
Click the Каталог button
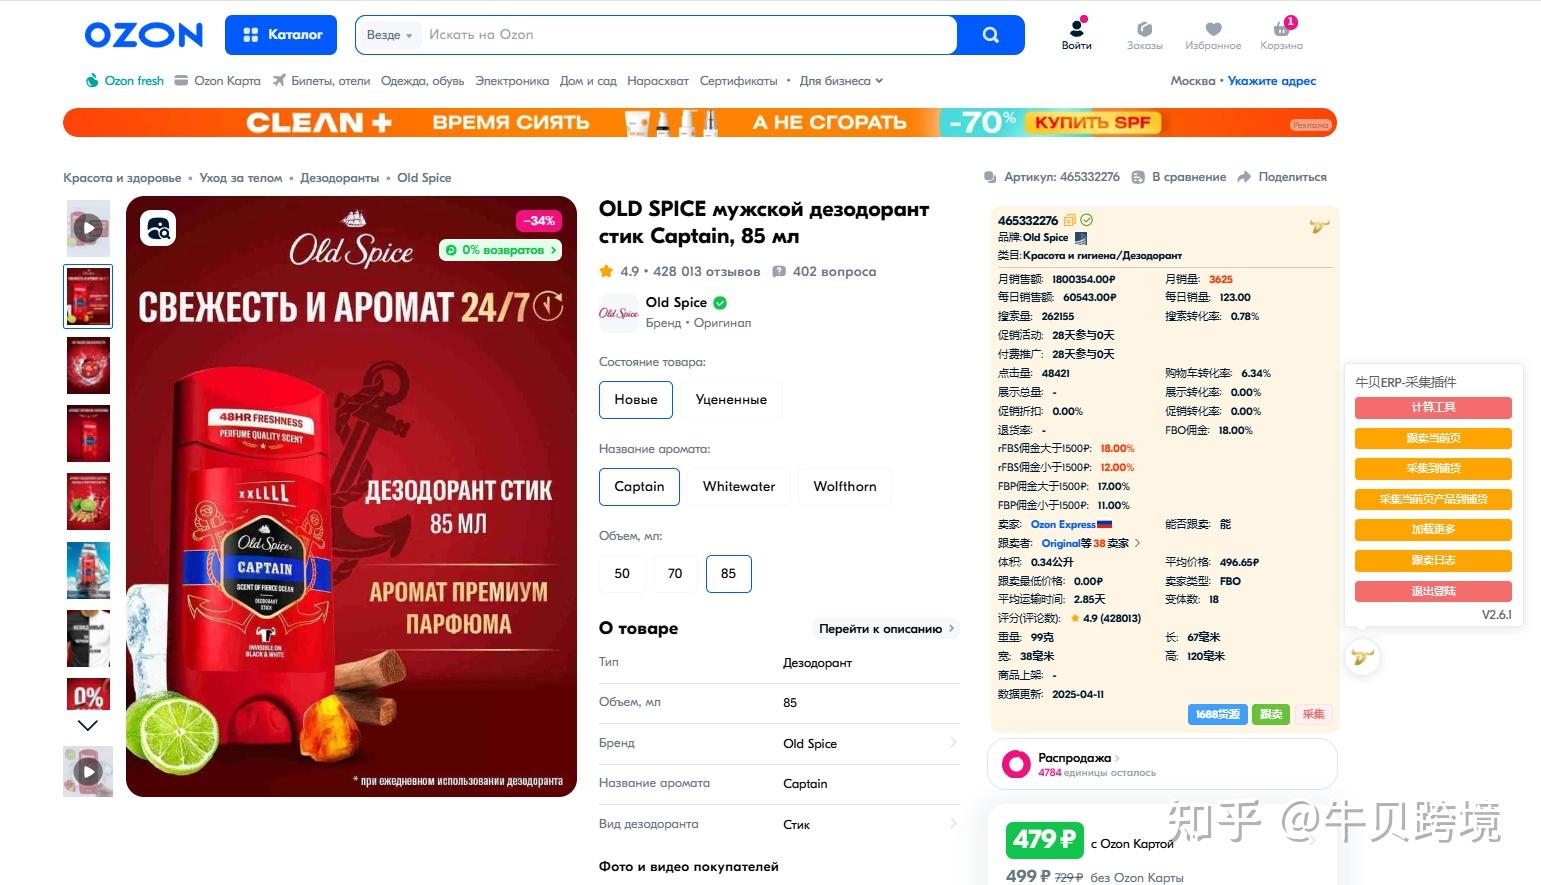coord(281,35)
